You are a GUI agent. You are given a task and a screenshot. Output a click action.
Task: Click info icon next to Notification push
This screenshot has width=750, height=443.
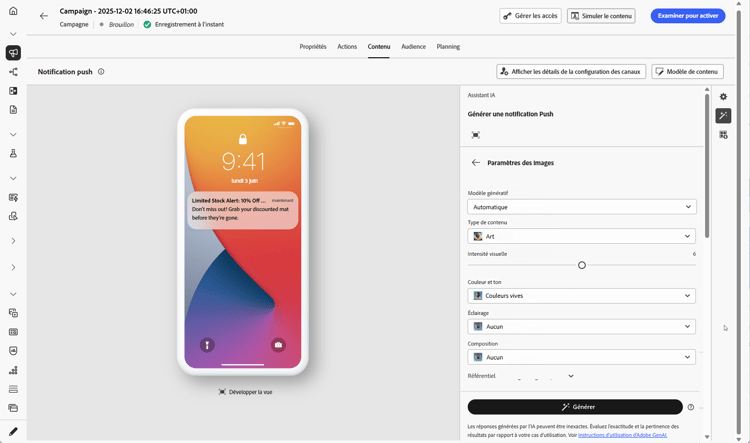(x=101, y=72)
